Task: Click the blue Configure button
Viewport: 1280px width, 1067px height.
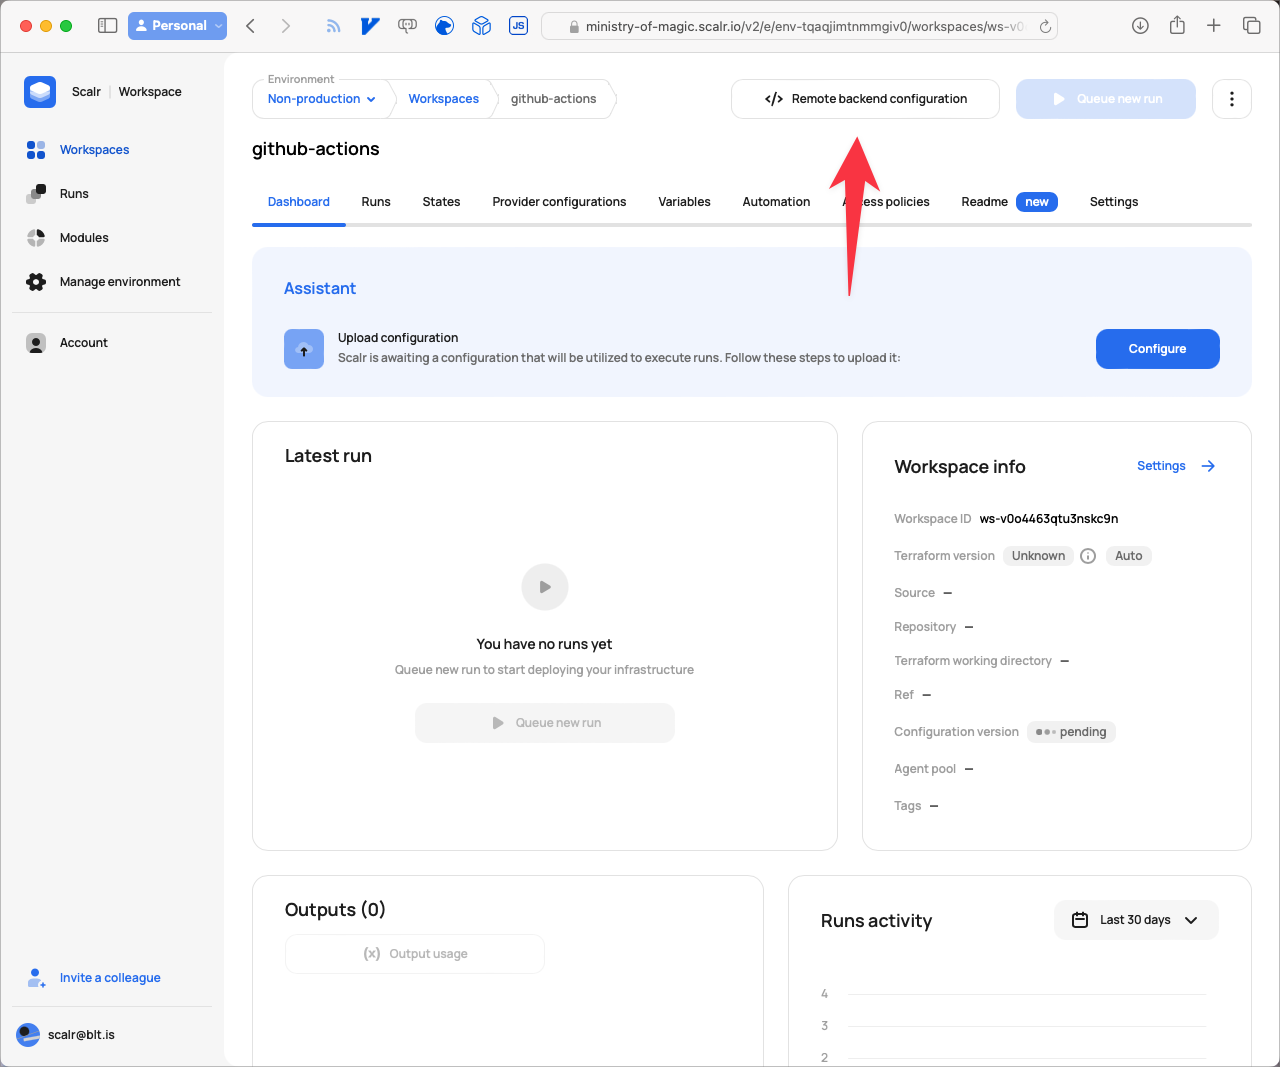Action: point(1158,349)
